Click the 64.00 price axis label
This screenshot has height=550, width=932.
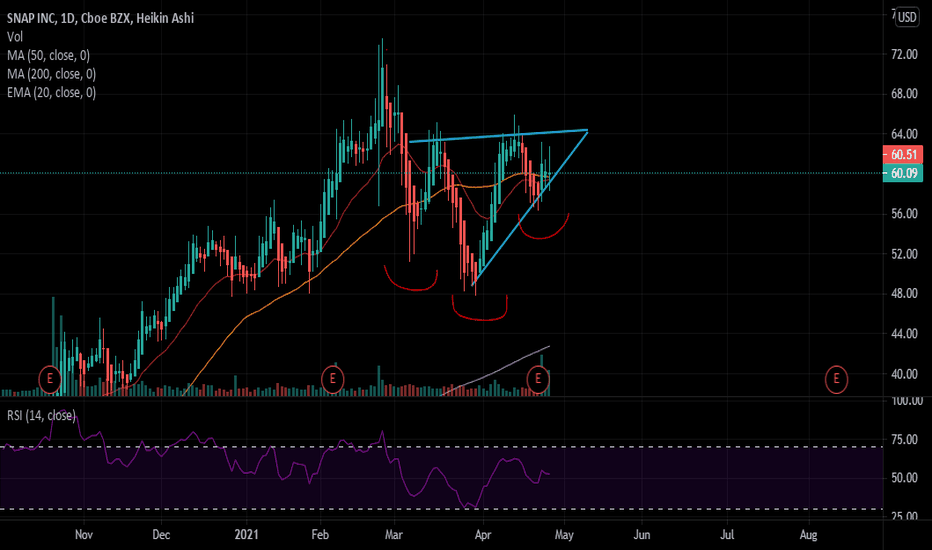point(904,134)
